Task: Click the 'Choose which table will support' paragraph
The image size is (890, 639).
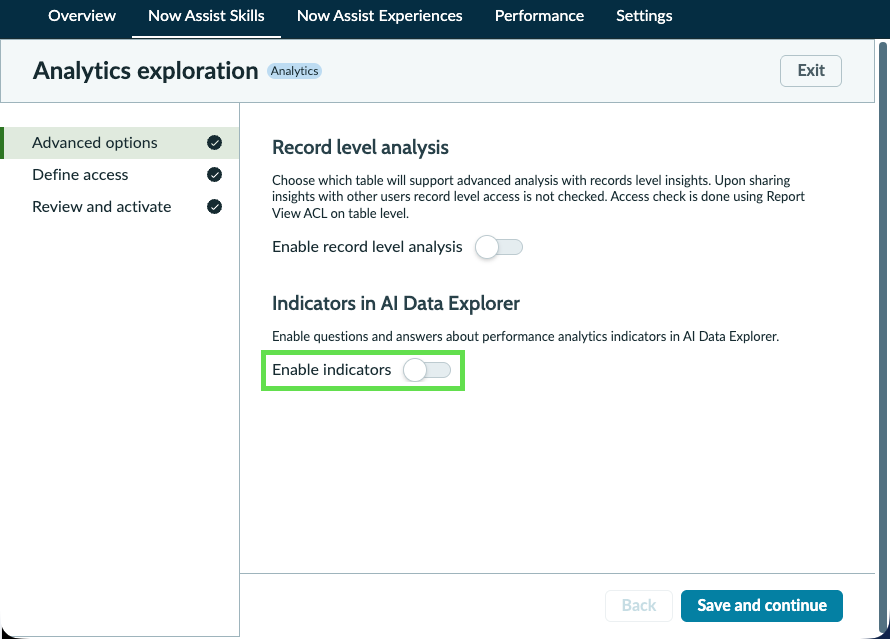Action: pyautogui.click(x=538, y=197)
